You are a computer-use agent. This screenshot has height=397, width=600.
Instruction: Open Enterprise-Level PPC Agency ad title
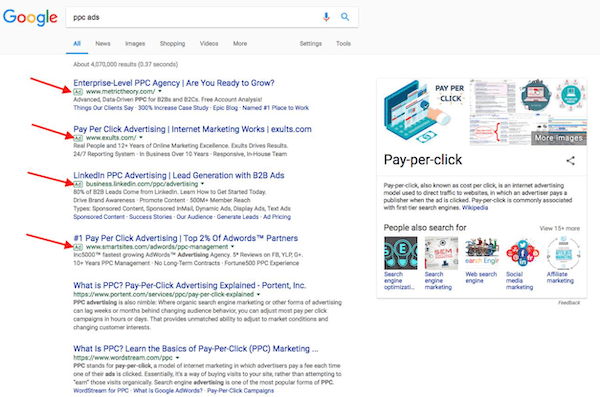(x=174, y=83)
